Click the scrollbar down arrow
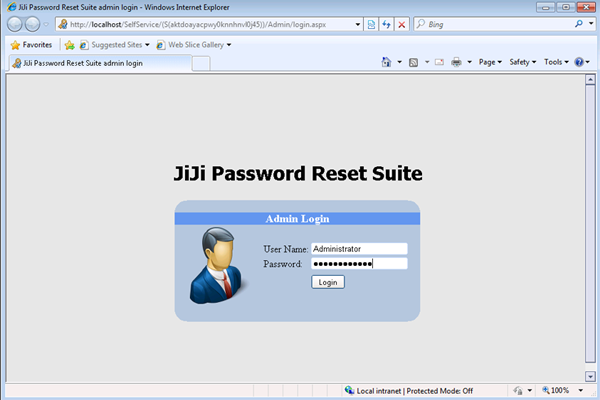 (x=590, y=376)
